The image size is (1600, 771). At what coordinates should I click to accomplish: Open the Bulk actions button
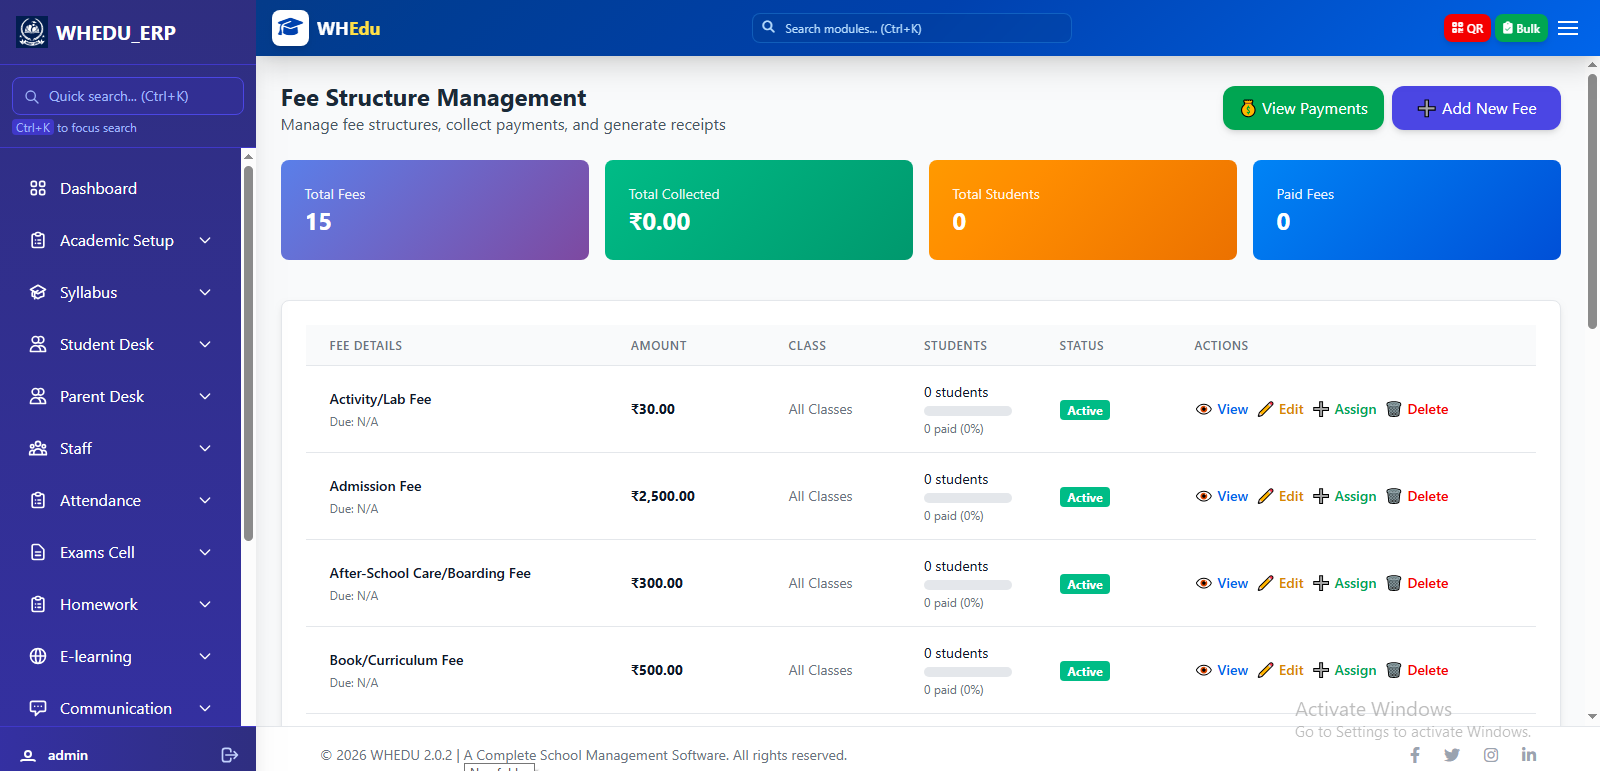pyautogui.click(x=1520, y=28)
